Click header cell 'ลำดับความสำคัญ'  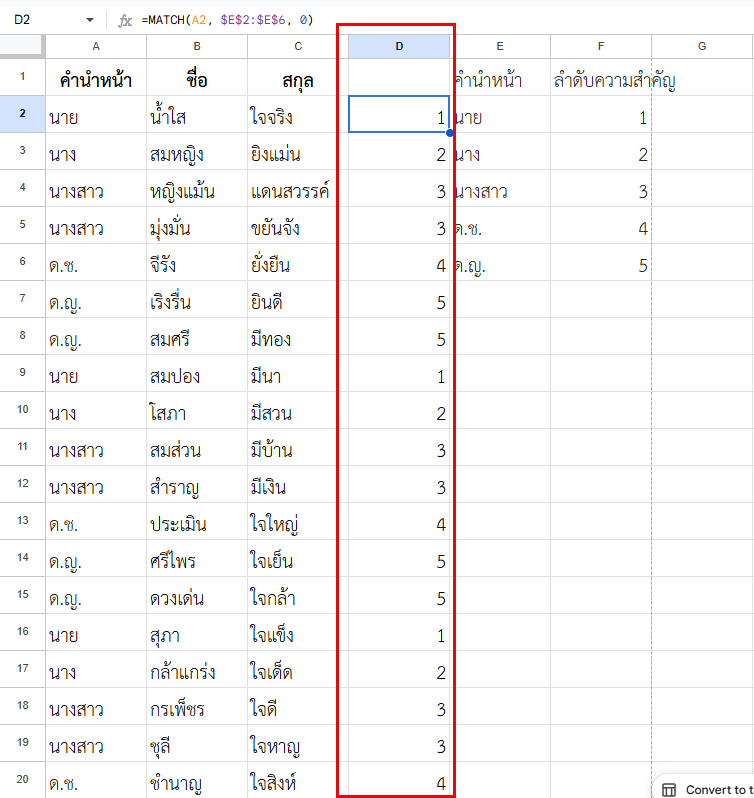point(601,77)
